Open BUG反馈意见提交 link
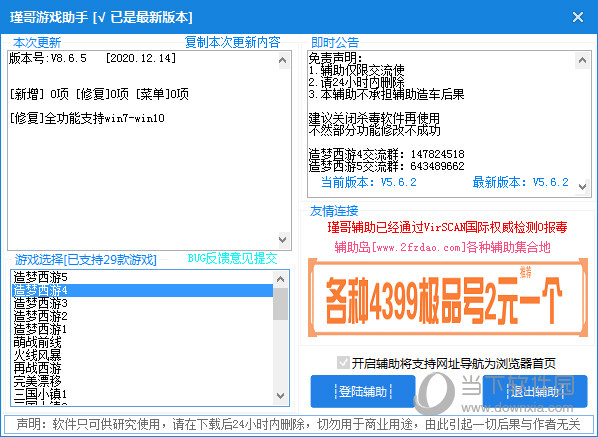The image size is (598, 437). click(232, 259)
